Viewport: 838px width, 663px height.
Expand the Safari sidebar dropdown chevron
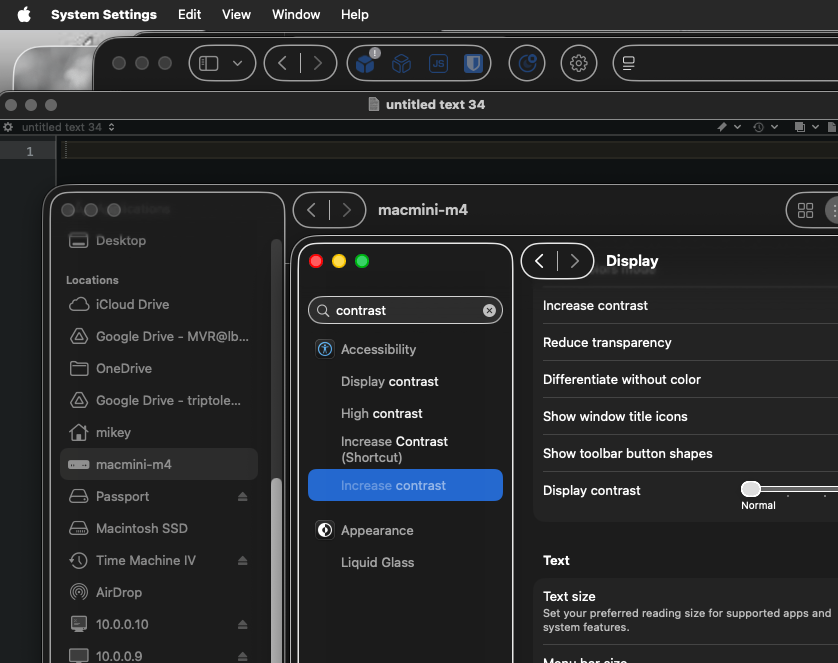[238, 64]
